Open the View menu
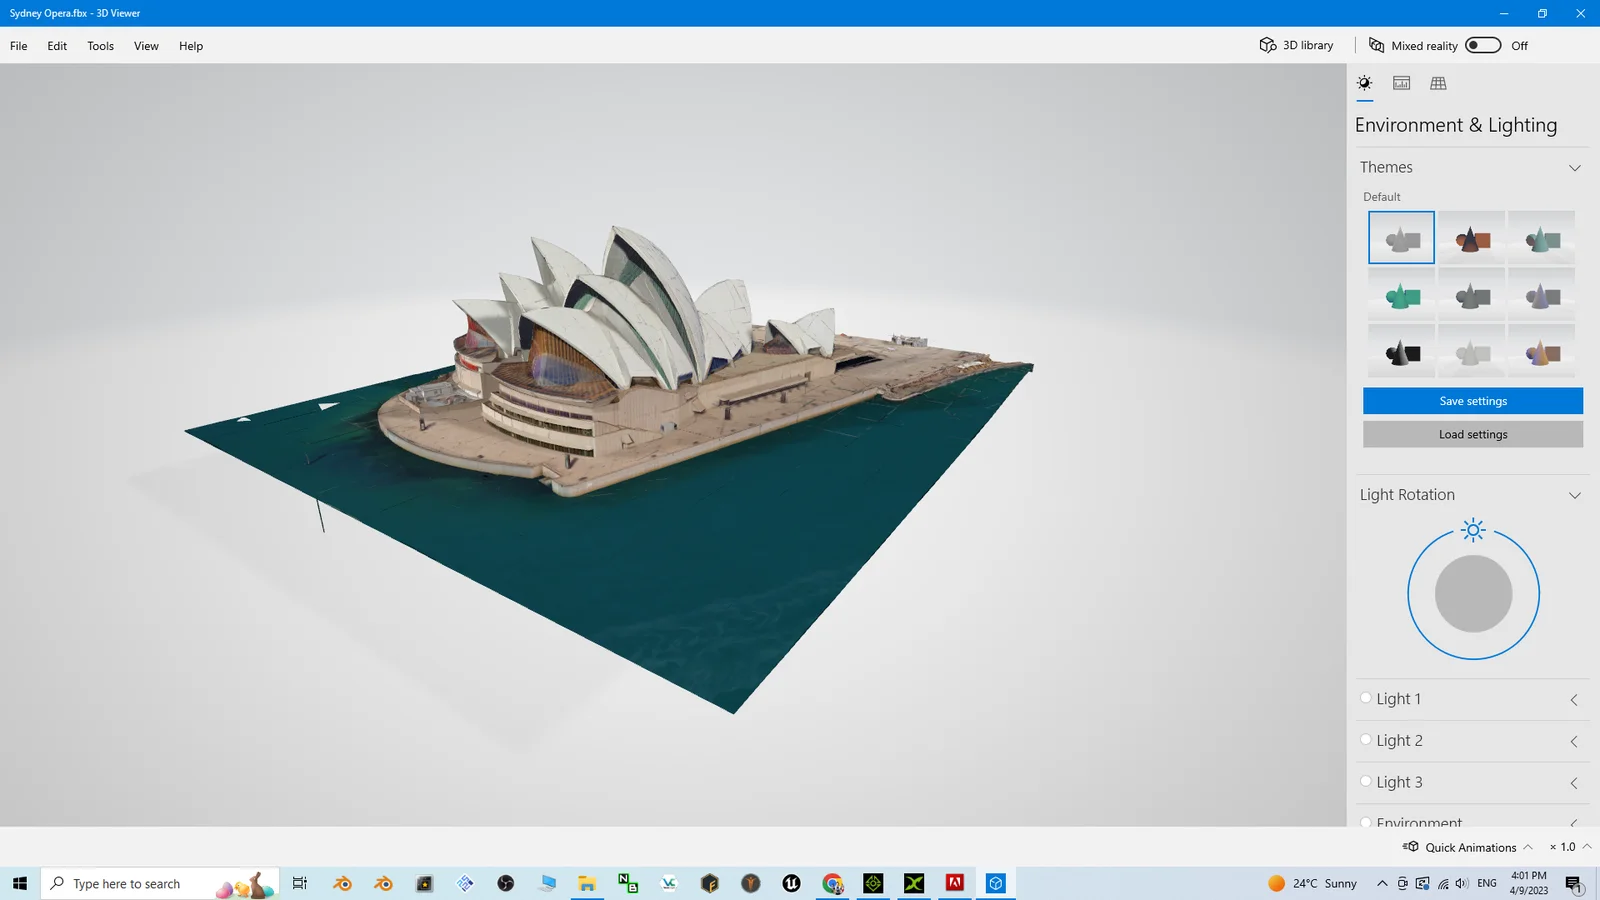The image size is (1600, 900). pos(146,45)
